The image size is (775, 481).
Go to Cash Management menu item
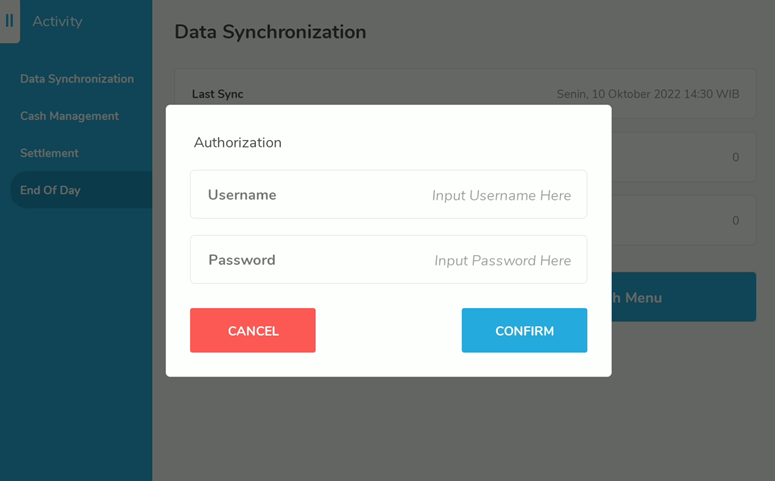(x=69, y=116)
